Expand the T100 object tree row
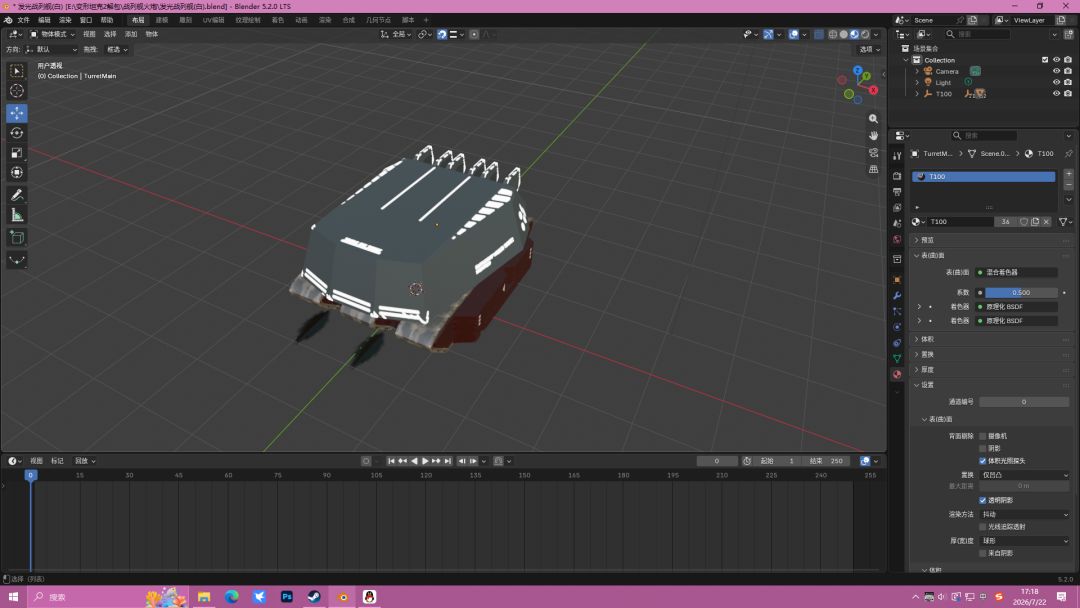This screenshot has width=1080, height=608. coord(917,94)
